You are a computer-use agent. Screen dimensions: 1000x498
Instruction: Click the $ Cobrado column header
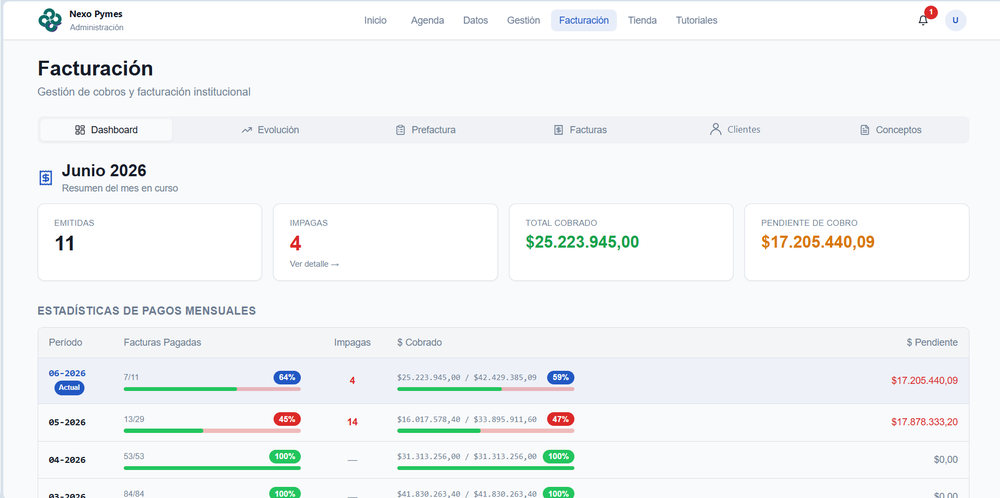click(x=420, y=342)
